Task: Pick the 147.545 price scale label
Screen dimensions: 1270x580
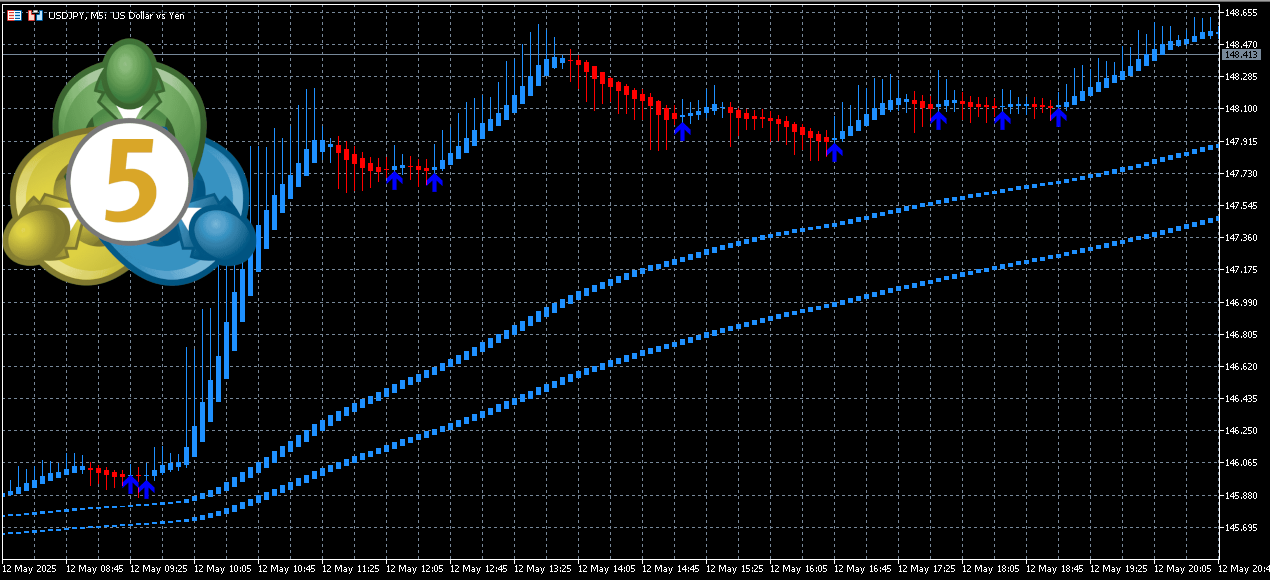Action: (x=1241, y=206)
